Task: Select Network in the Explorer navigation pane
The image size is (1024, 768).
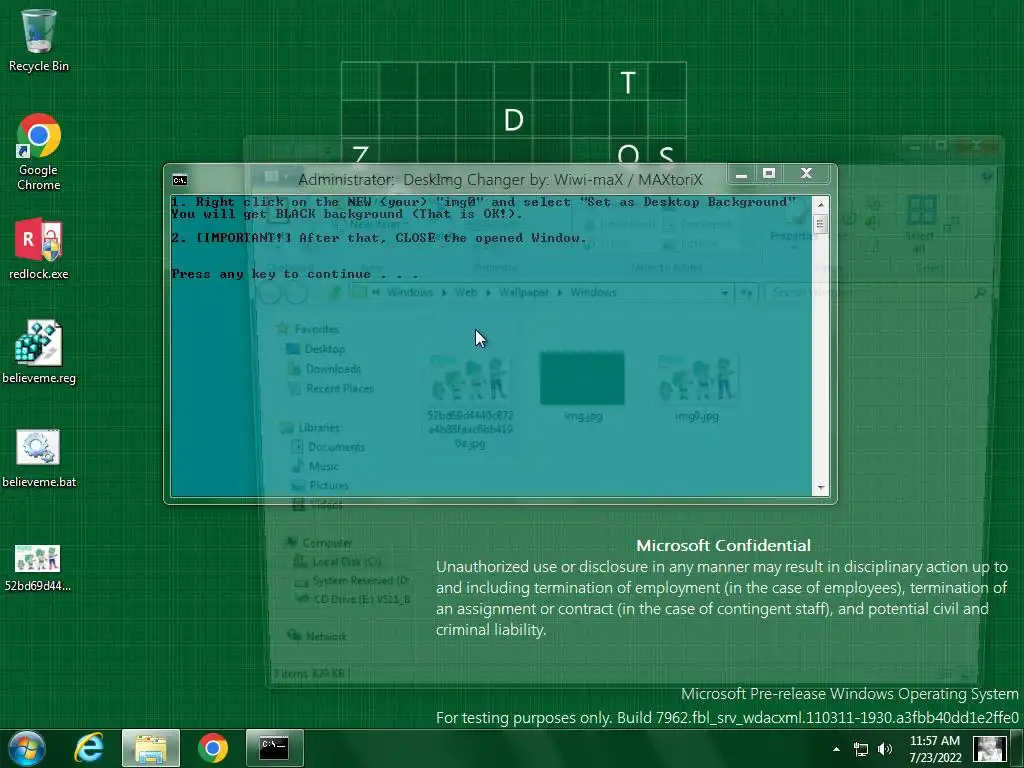Action: (x=317, y=636)
